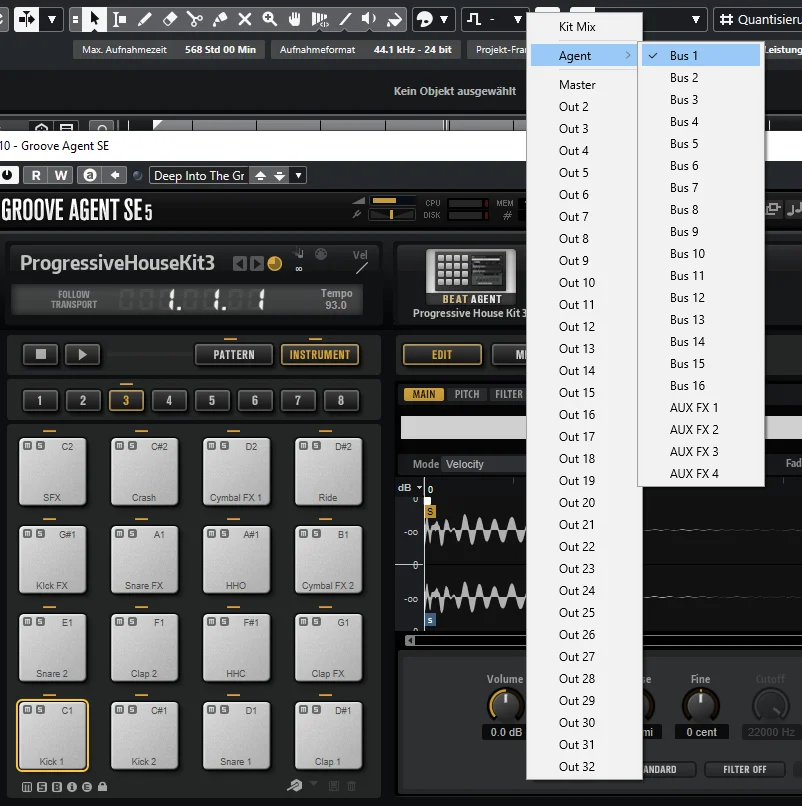Open the Auto-Scroll options dropdown
802x806 pixels.
[x=52, y=20]
